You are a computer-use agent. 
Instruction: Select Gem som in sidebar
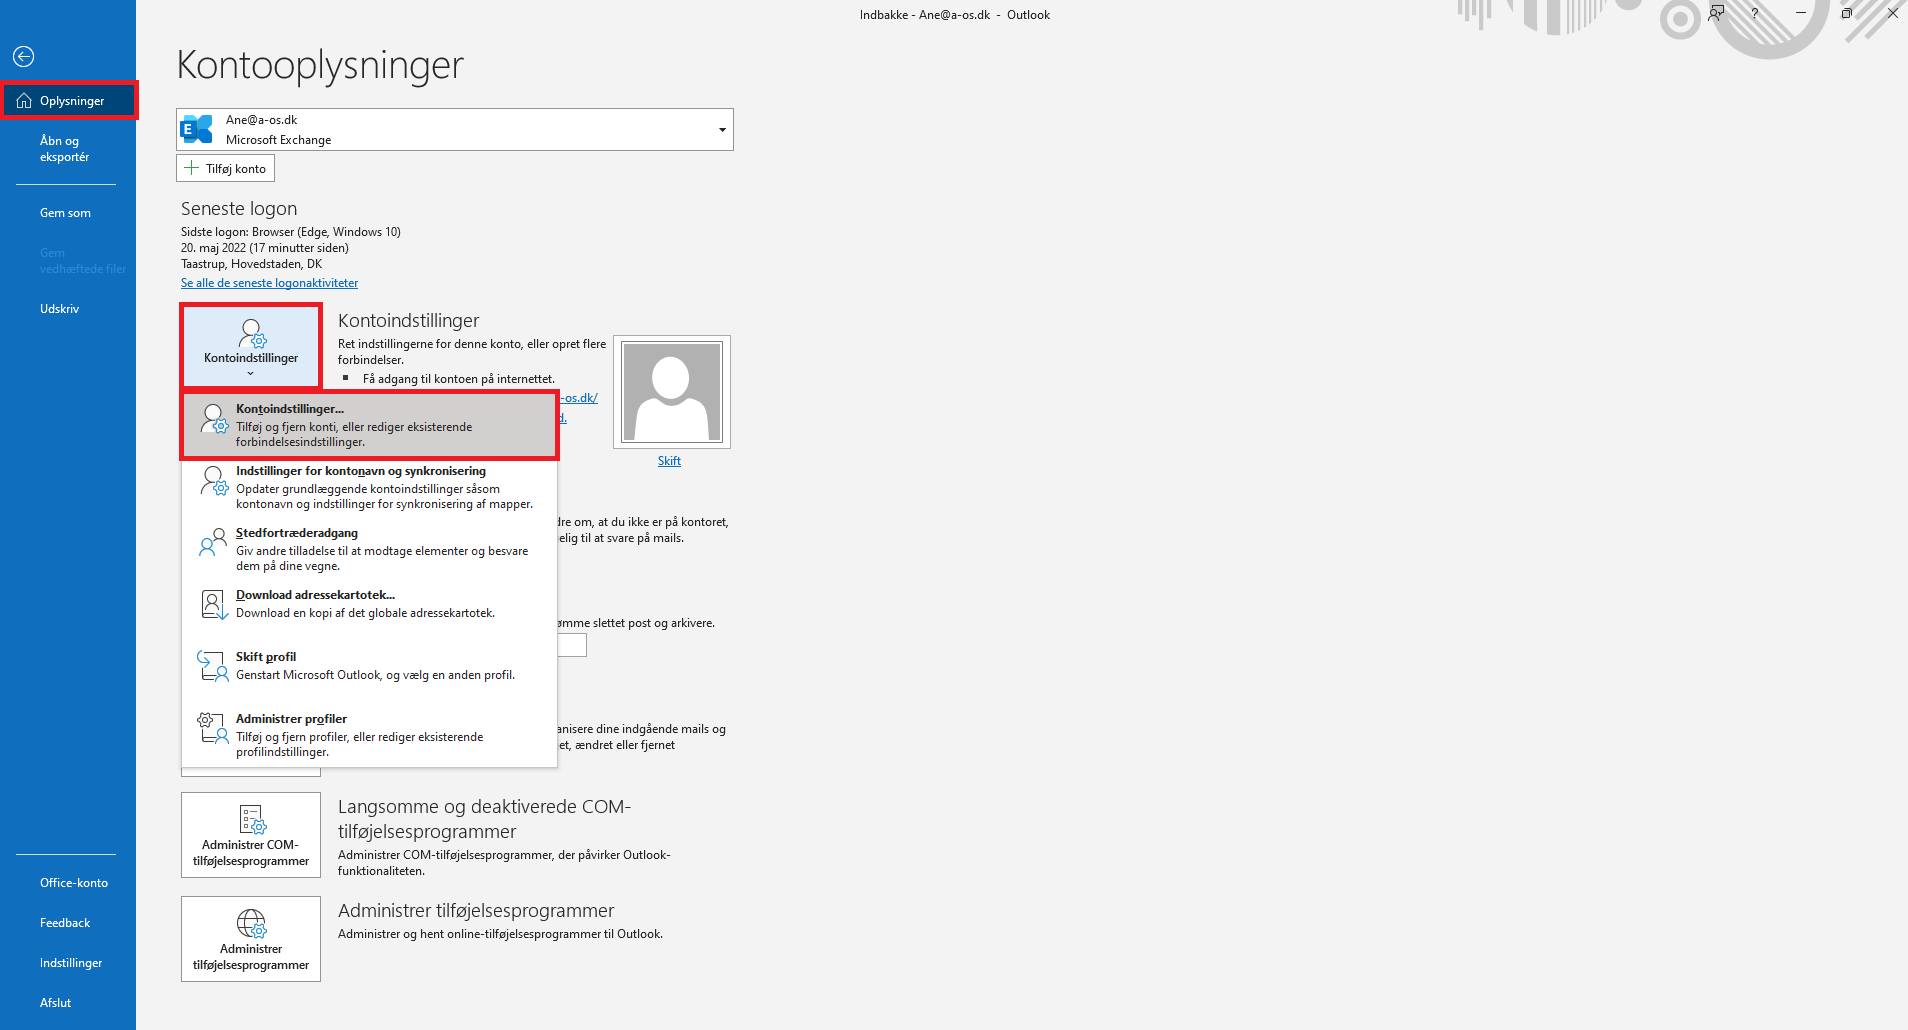tap(65, 213)
